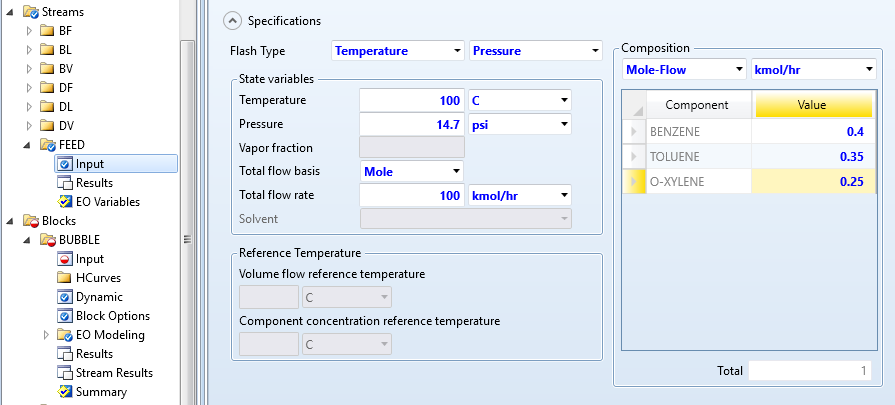Select the BENZENE row header arrow

coord(634,132)
